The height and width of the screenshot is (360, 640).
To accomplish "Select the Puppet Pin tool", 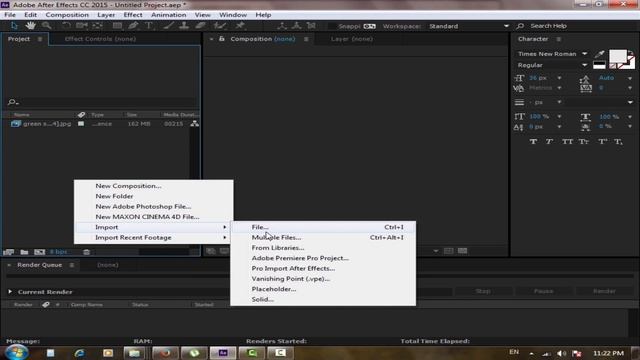I will (x=240, y=26).
